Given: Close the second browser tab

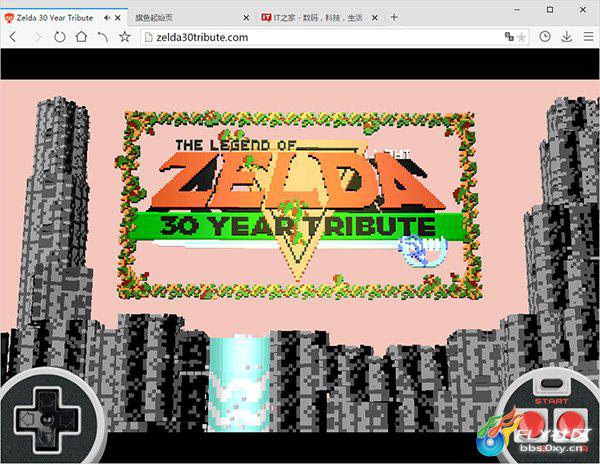Looking at the screenshot, I should [246, 18].
